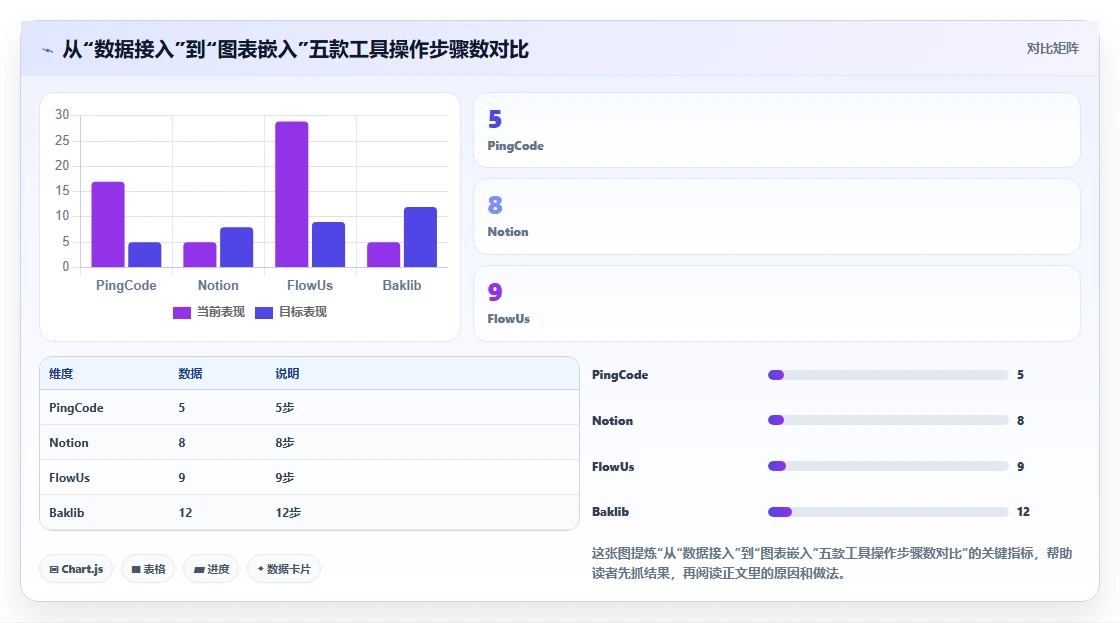Click the 30 y-axis label
1120x623 pixels.
click(62, 114)
